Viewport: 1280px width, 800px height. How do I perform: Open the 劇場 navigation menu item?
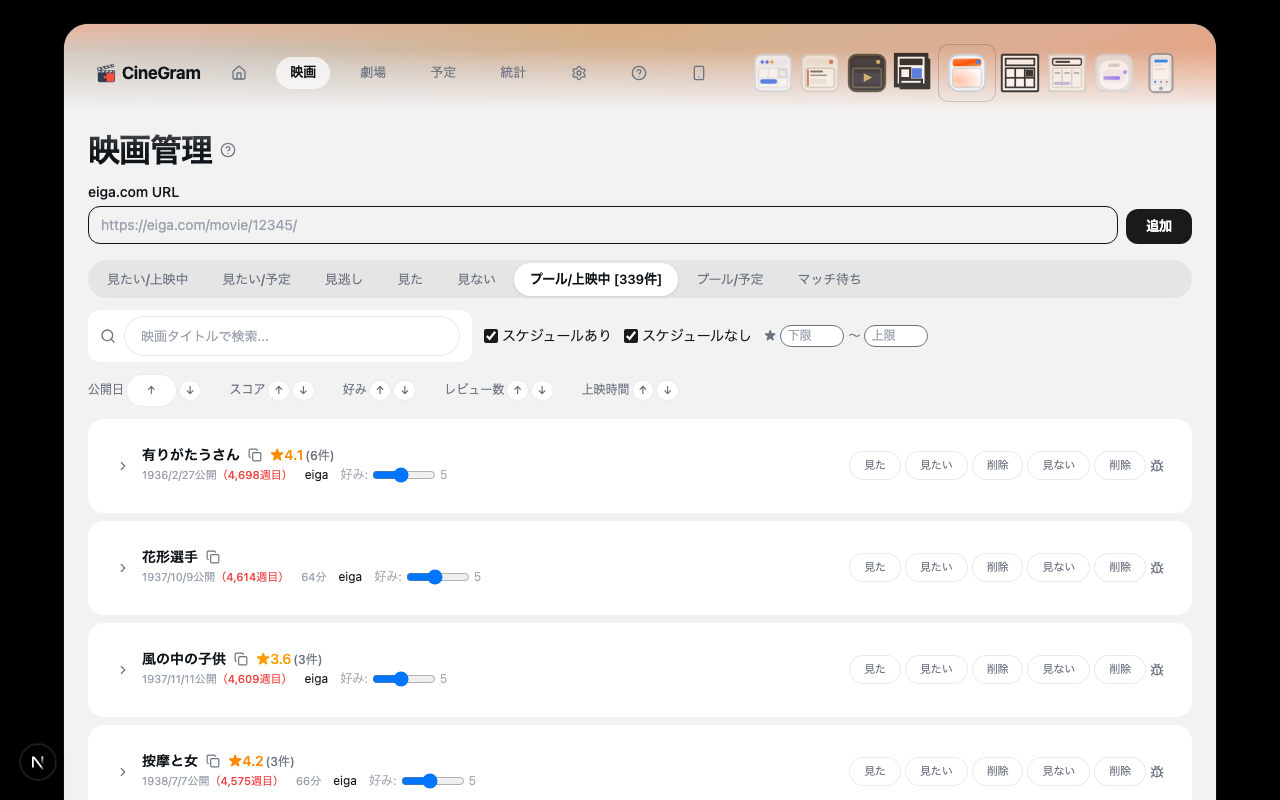click(373, 73)
